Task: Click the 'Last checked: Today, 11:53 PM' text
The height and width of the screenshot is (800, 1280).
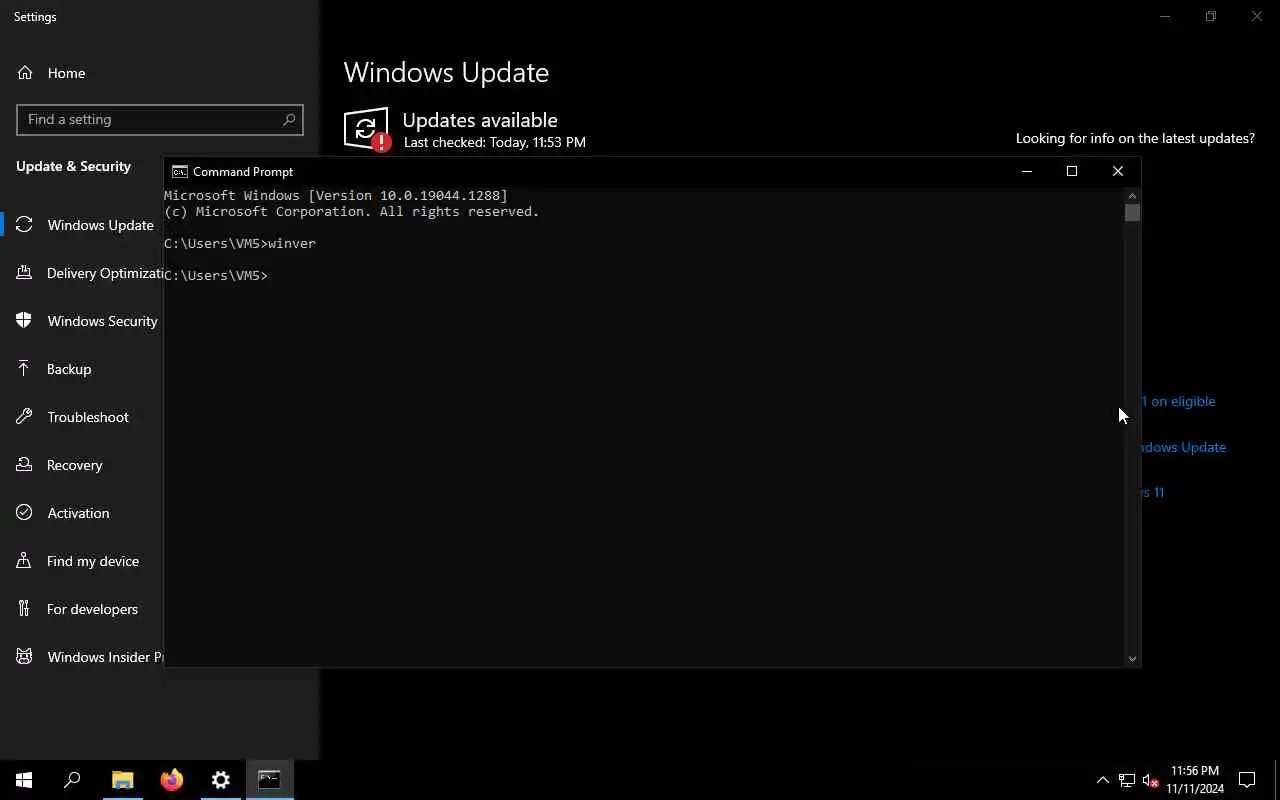Action: coord(495,142)
